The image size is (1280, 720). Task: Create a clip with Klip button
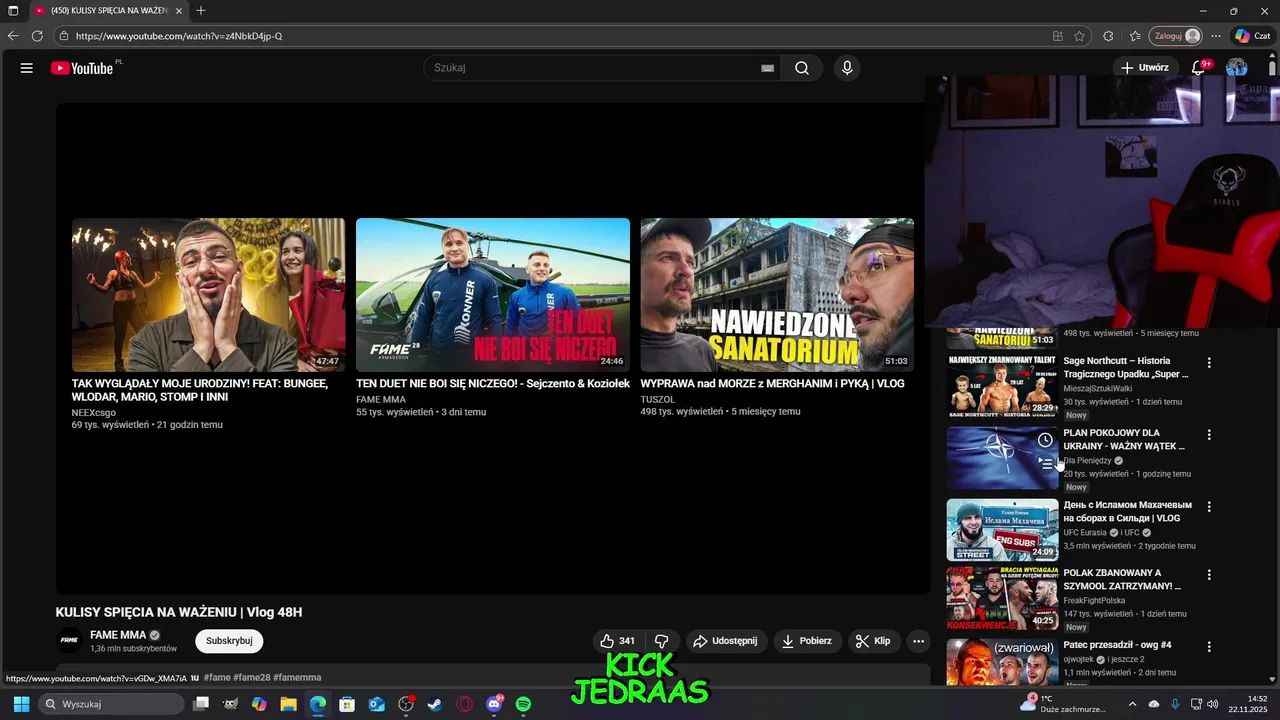click(873, 641)
